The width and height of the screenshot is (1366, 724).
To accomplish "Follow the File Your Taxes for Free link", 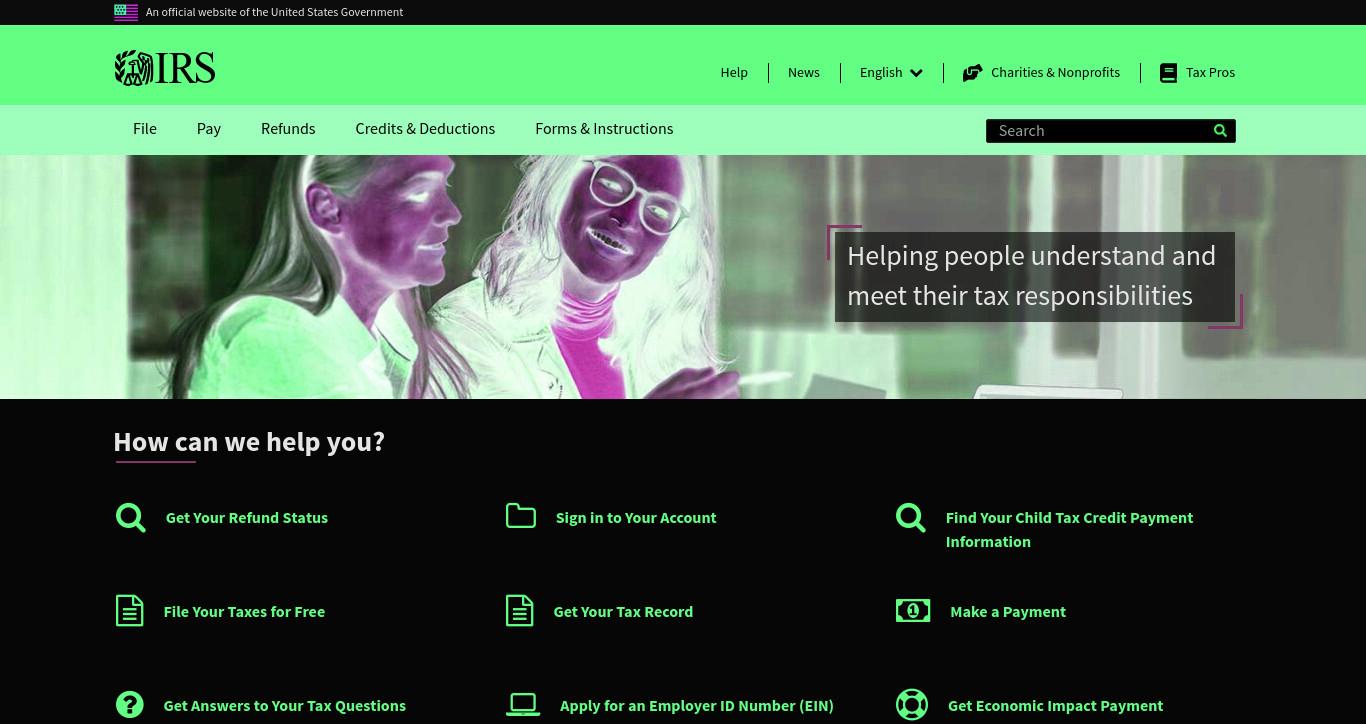I will point(244,611).
